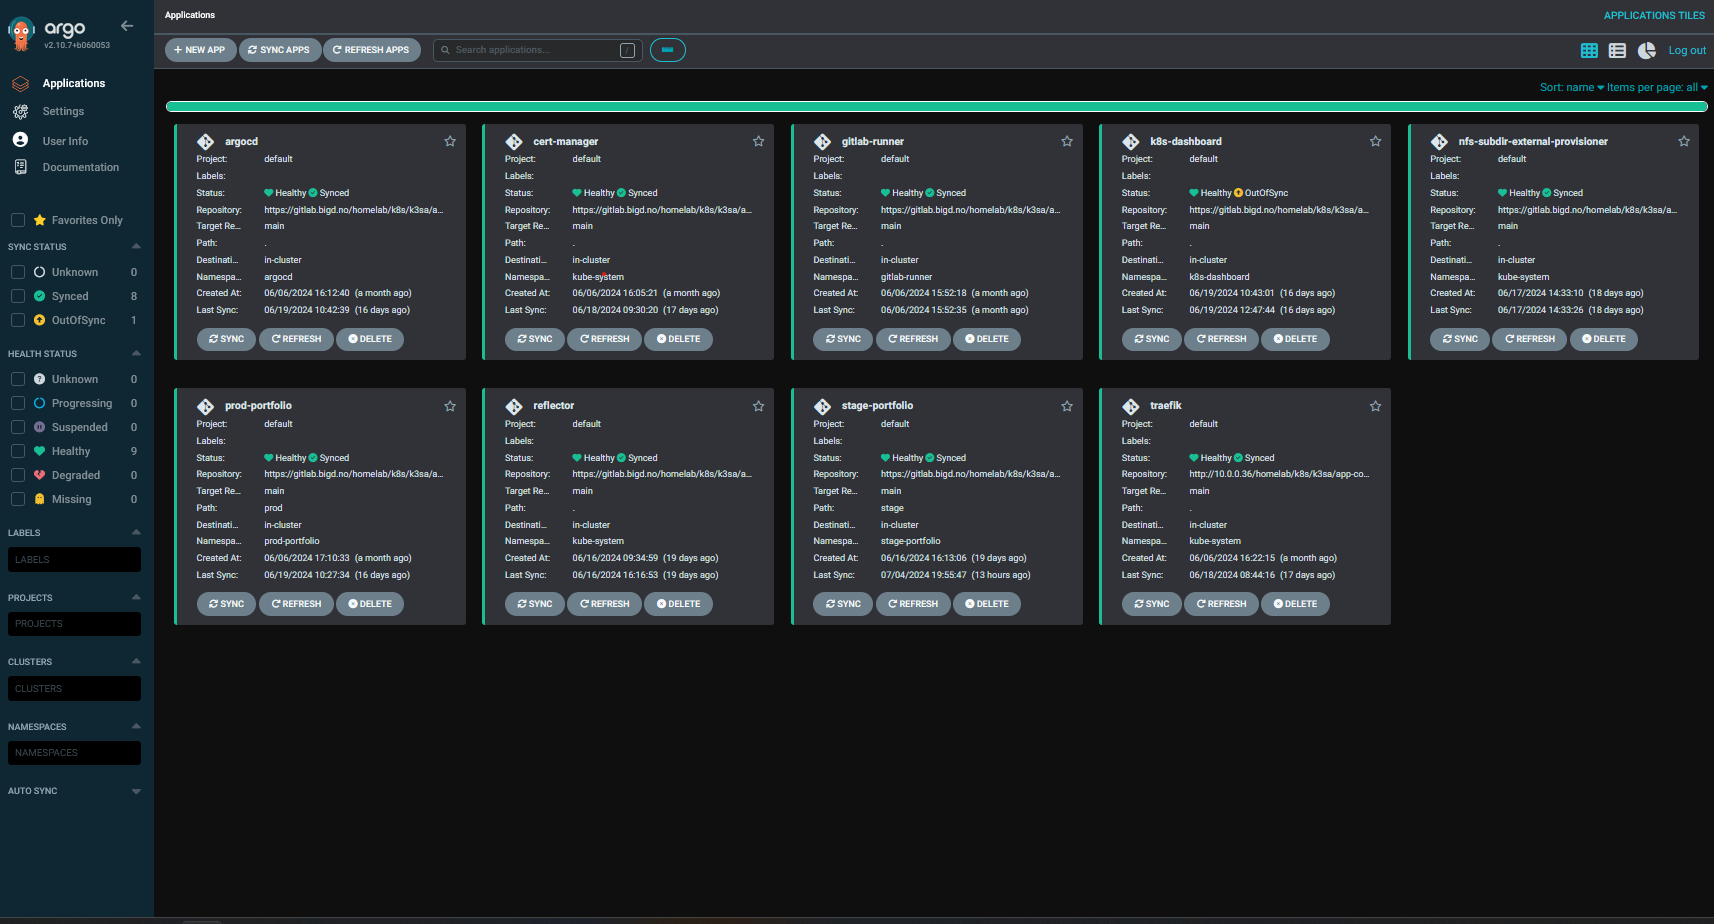Switch to list view
This screenshot has height=924, width=1714.
point(1617,50)
